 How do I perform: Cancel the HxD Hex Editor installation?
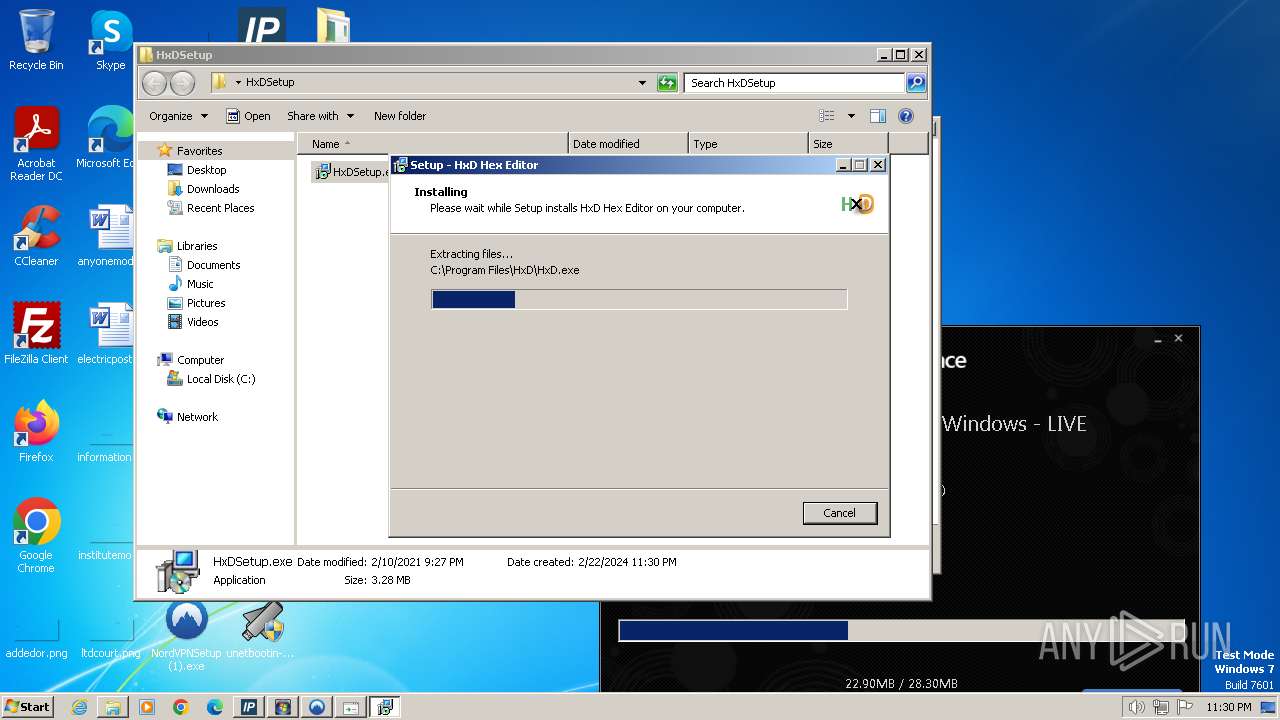point(839,513)
